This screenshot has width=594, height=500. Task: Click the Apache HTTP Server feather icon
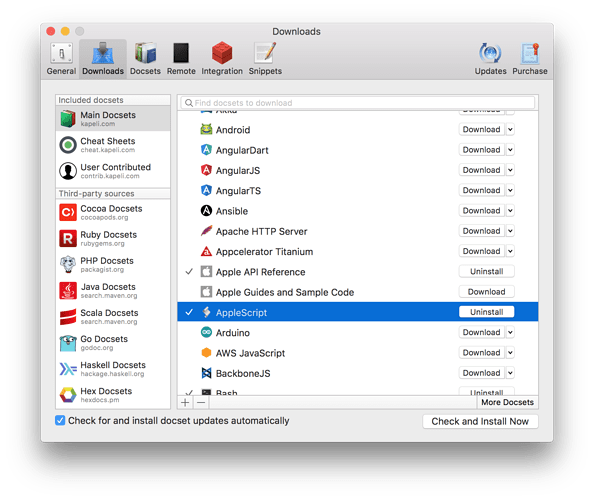[206, 231]
